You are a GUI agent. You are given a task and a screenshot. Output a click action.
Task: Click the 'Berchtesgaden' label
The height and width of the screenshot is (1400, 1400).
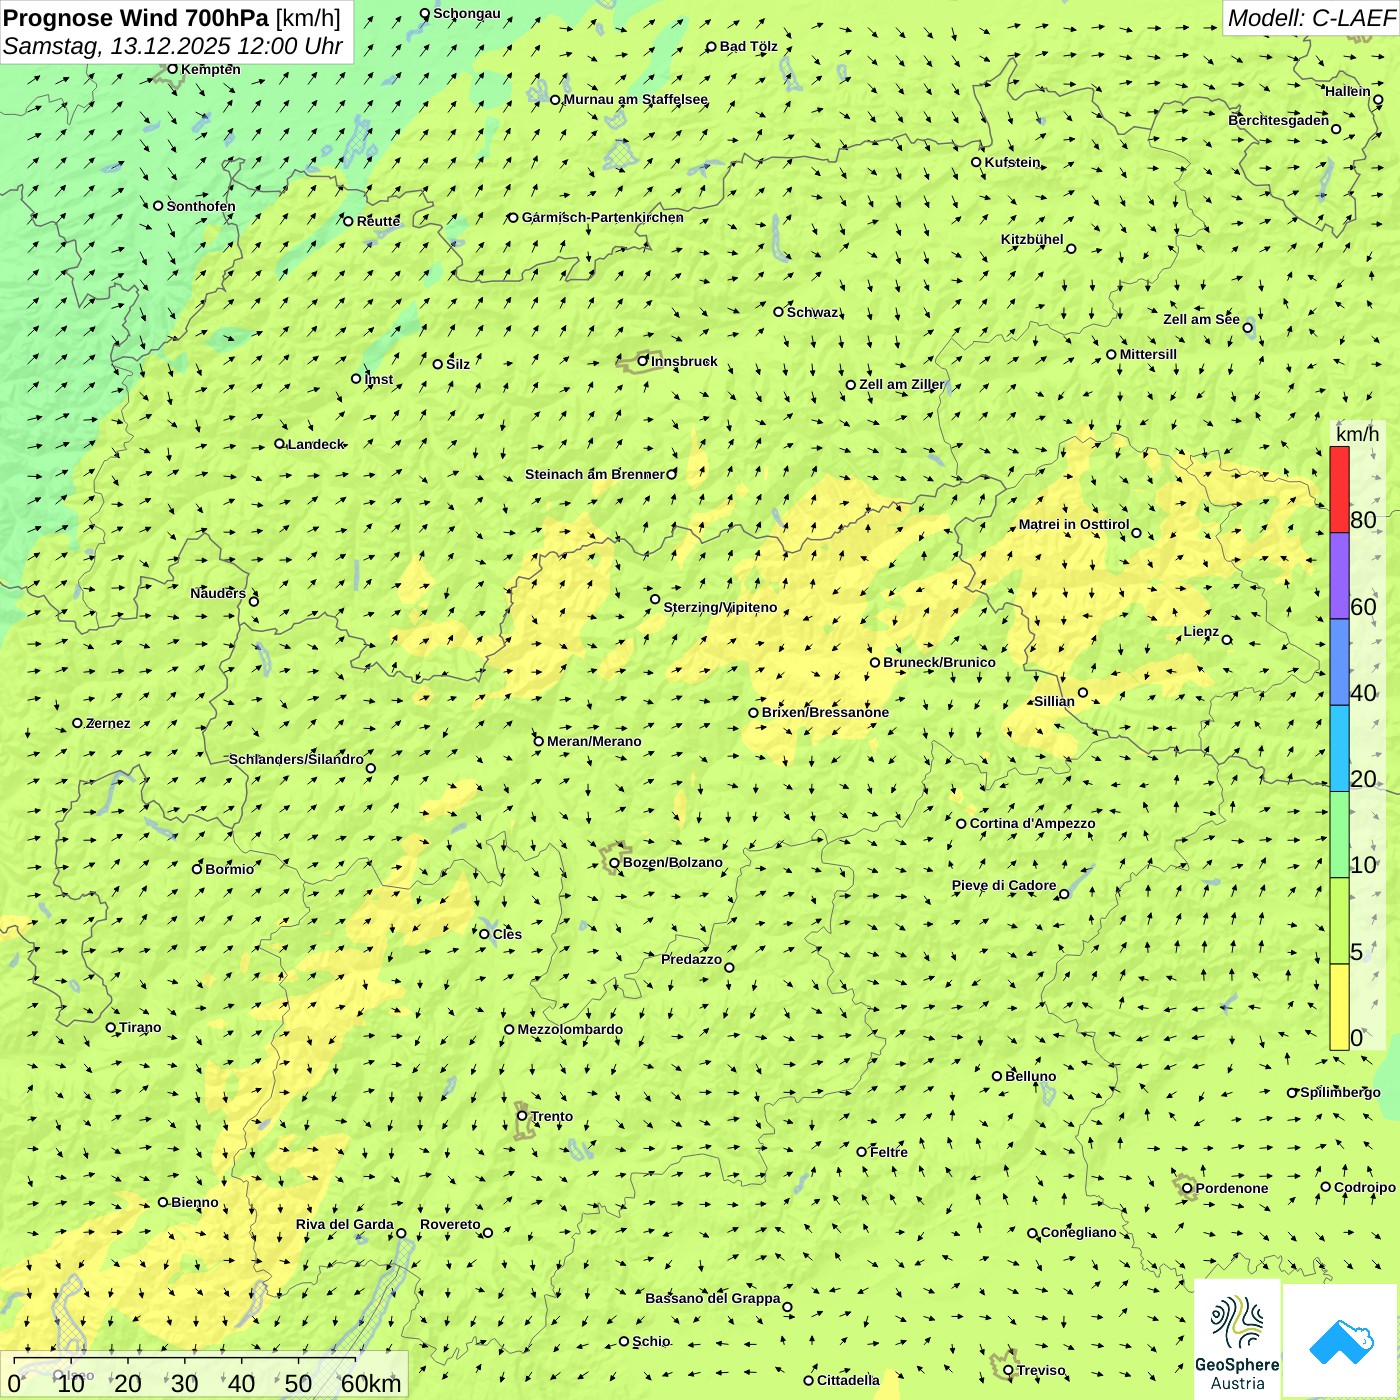tap(1279, 120)
